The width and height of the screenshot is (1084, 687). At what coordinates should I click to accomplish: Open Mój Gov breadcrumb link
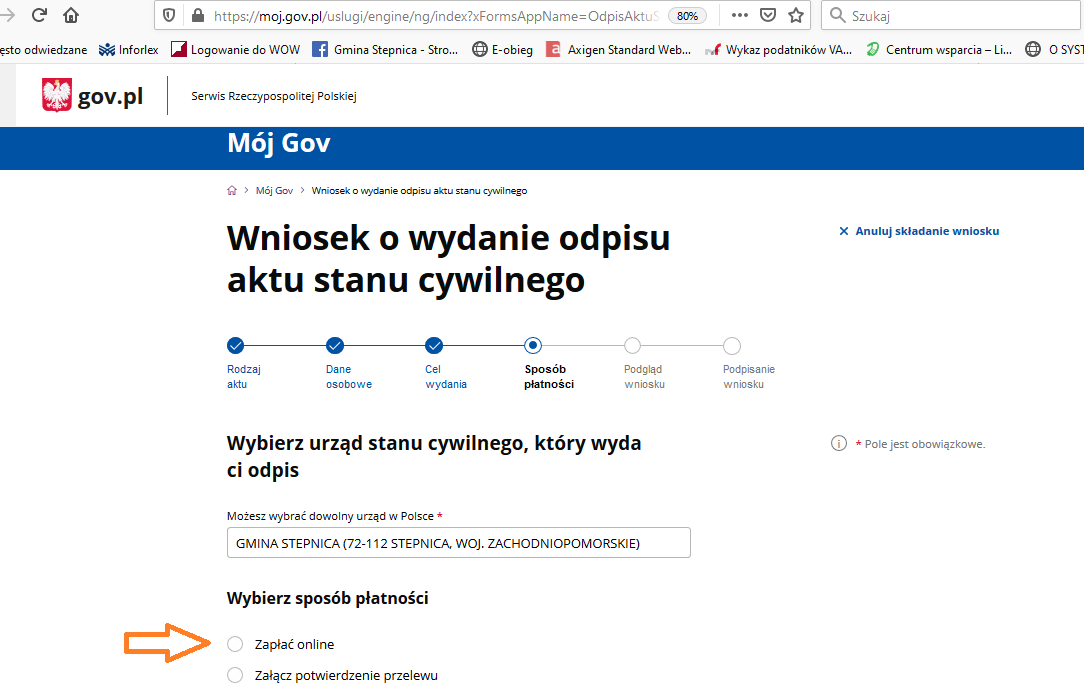(x=274, y=191)
